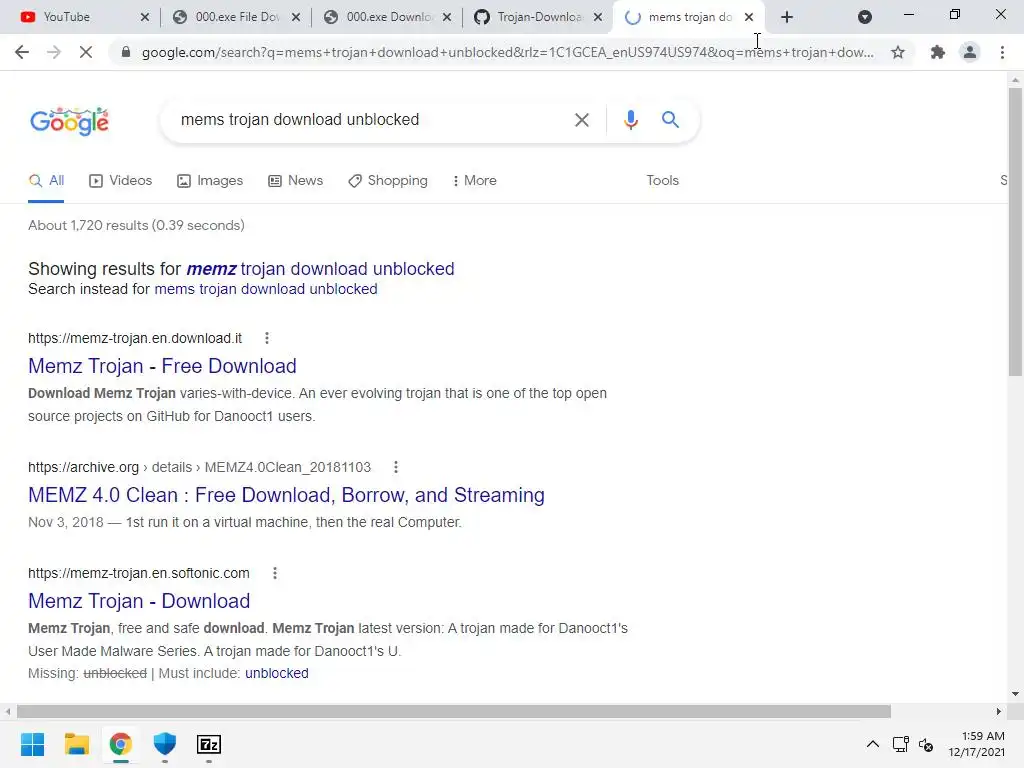Click the voice search microphone icon
The image size is (1024, 768).
point(630,120)
